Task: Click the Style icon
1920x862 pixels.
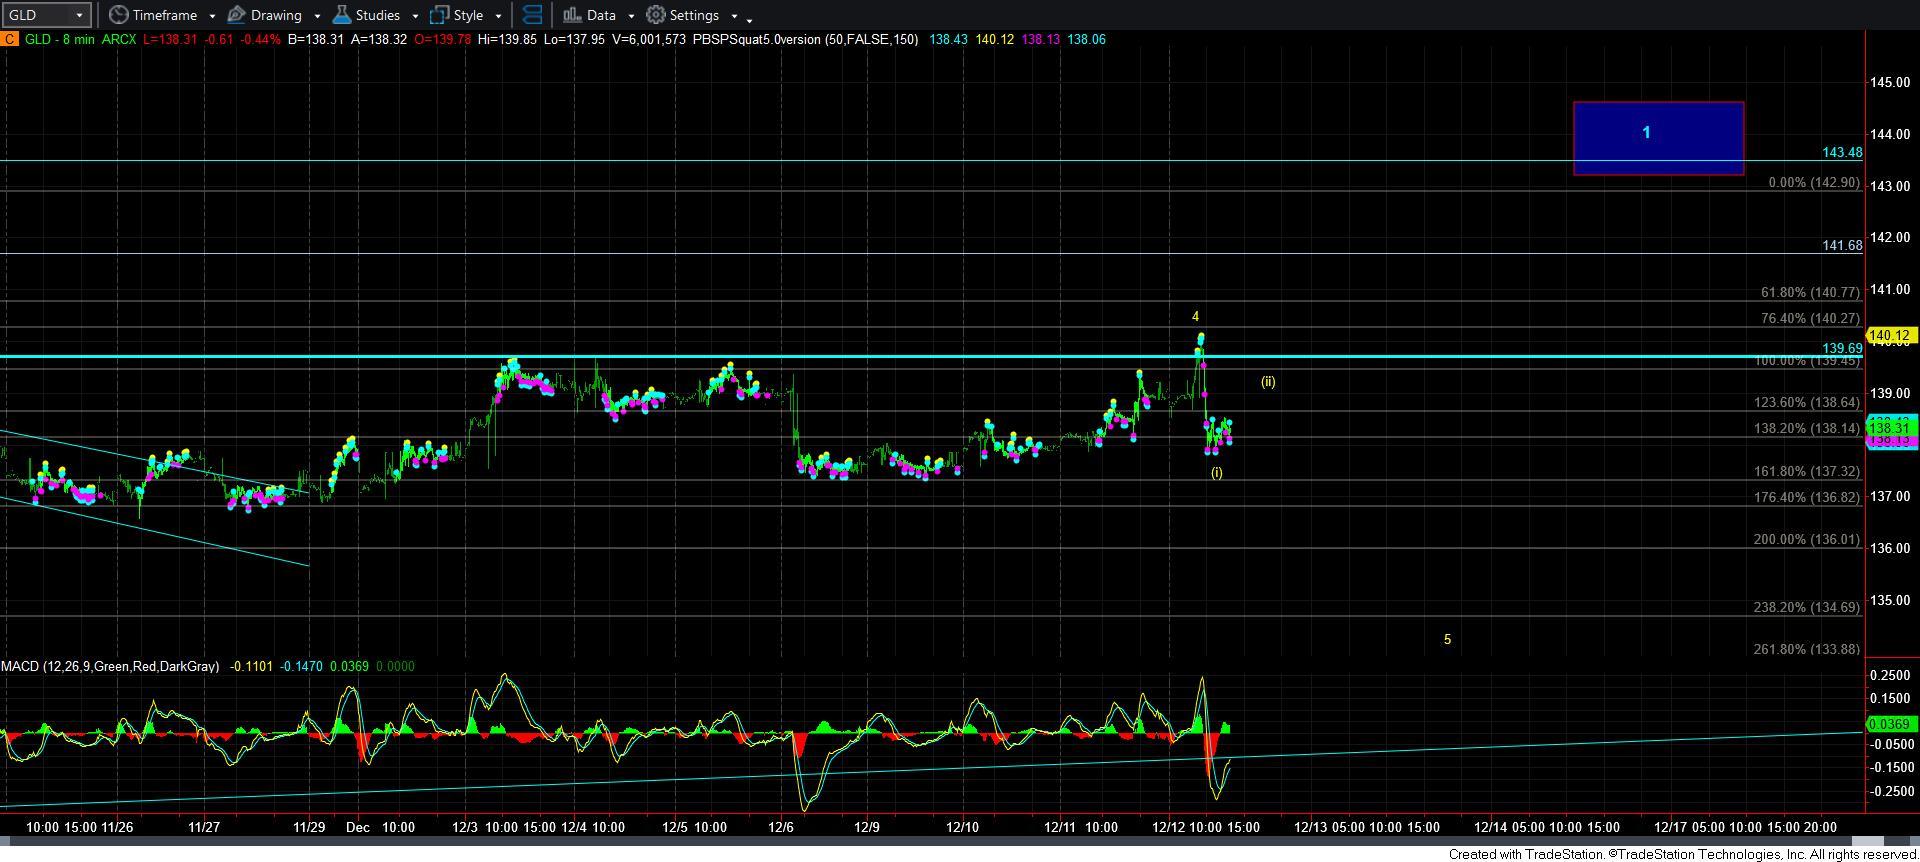Action: (439, 15)
